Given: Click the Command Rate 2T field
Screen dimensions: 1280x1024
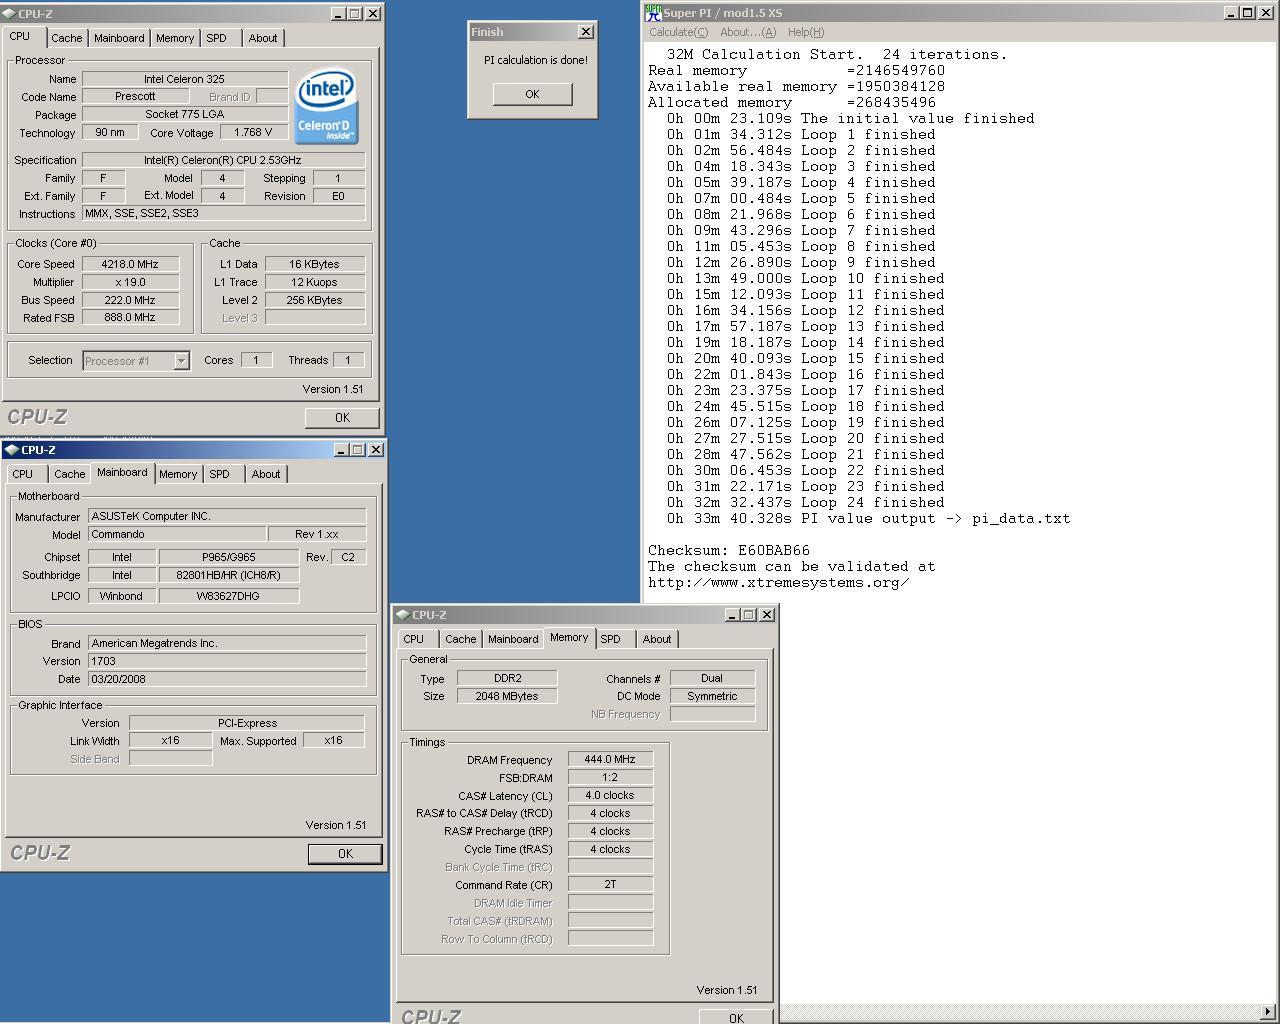Looking at the screenshot, I should 610,884.
